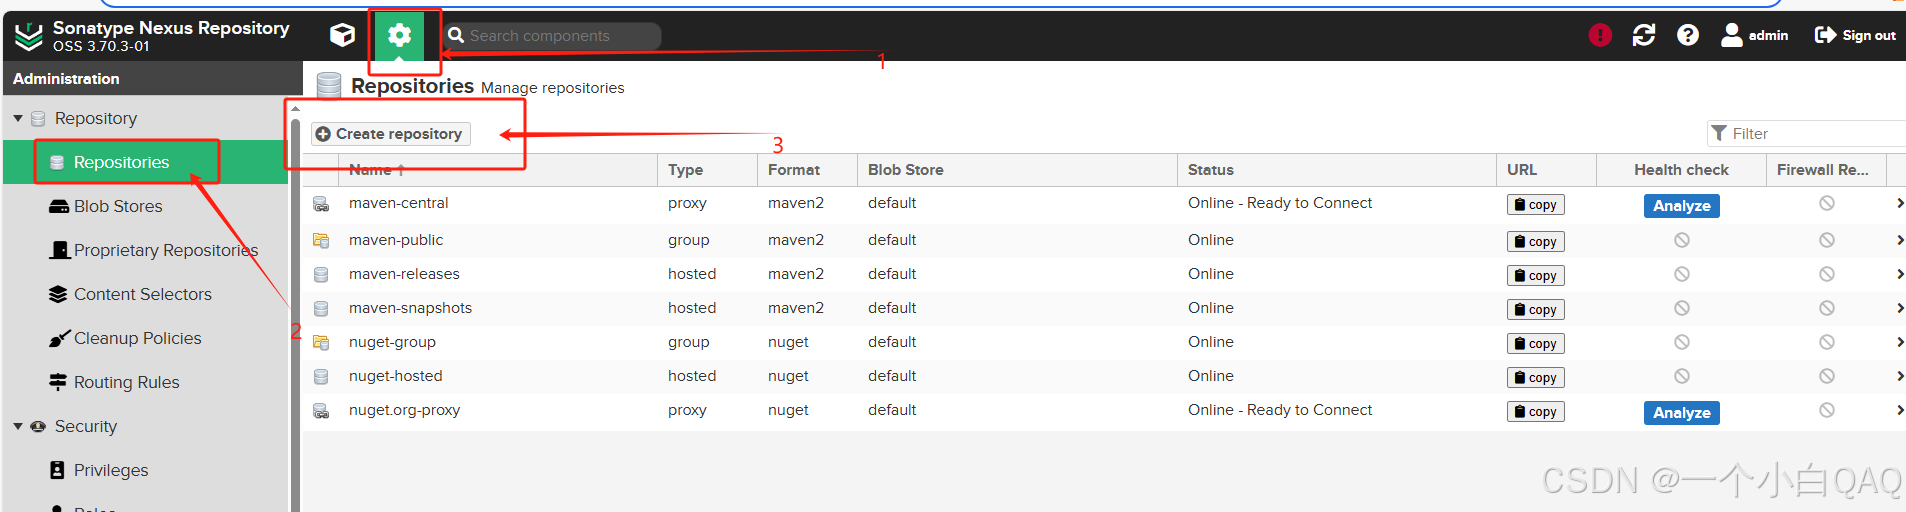
Task: Click the nuget-group folder icon
Action: pos(321,342)
